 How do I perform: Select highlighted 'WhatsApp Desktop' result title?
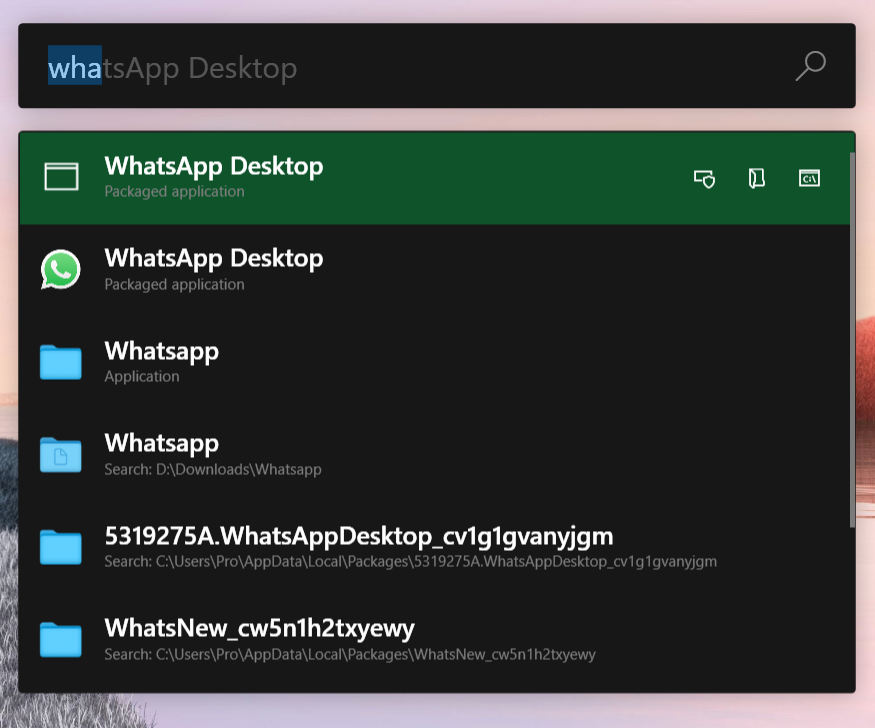[214, 166]
